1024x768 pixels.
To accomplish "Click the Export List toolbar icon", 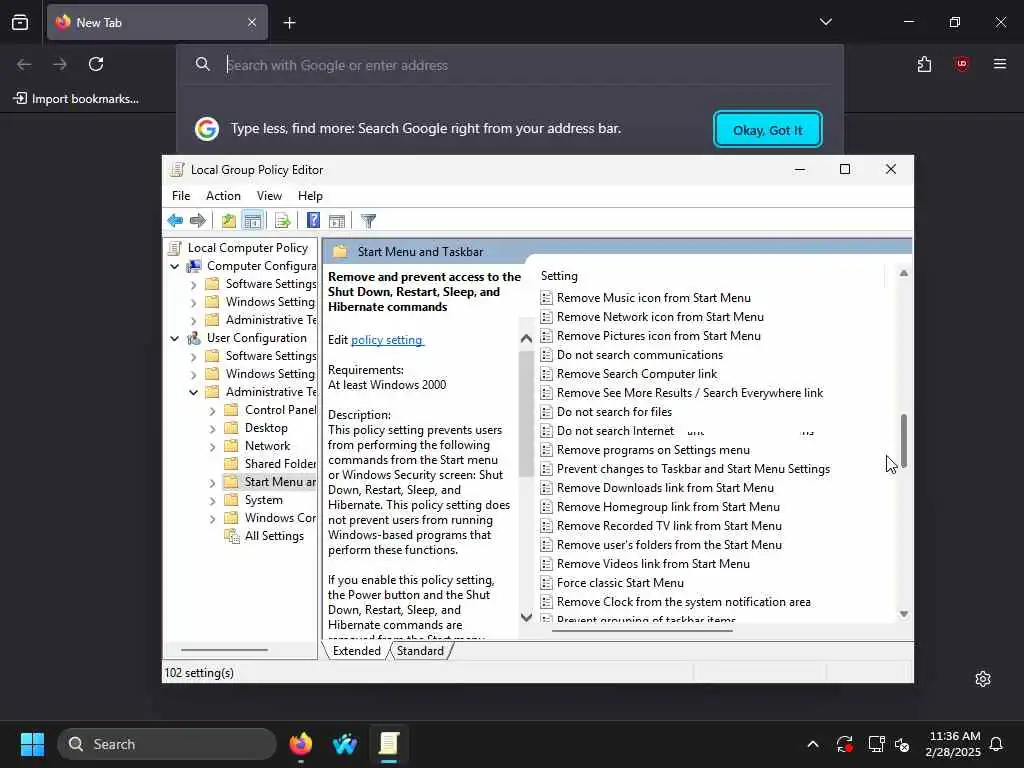I will [x=282, y=221].
